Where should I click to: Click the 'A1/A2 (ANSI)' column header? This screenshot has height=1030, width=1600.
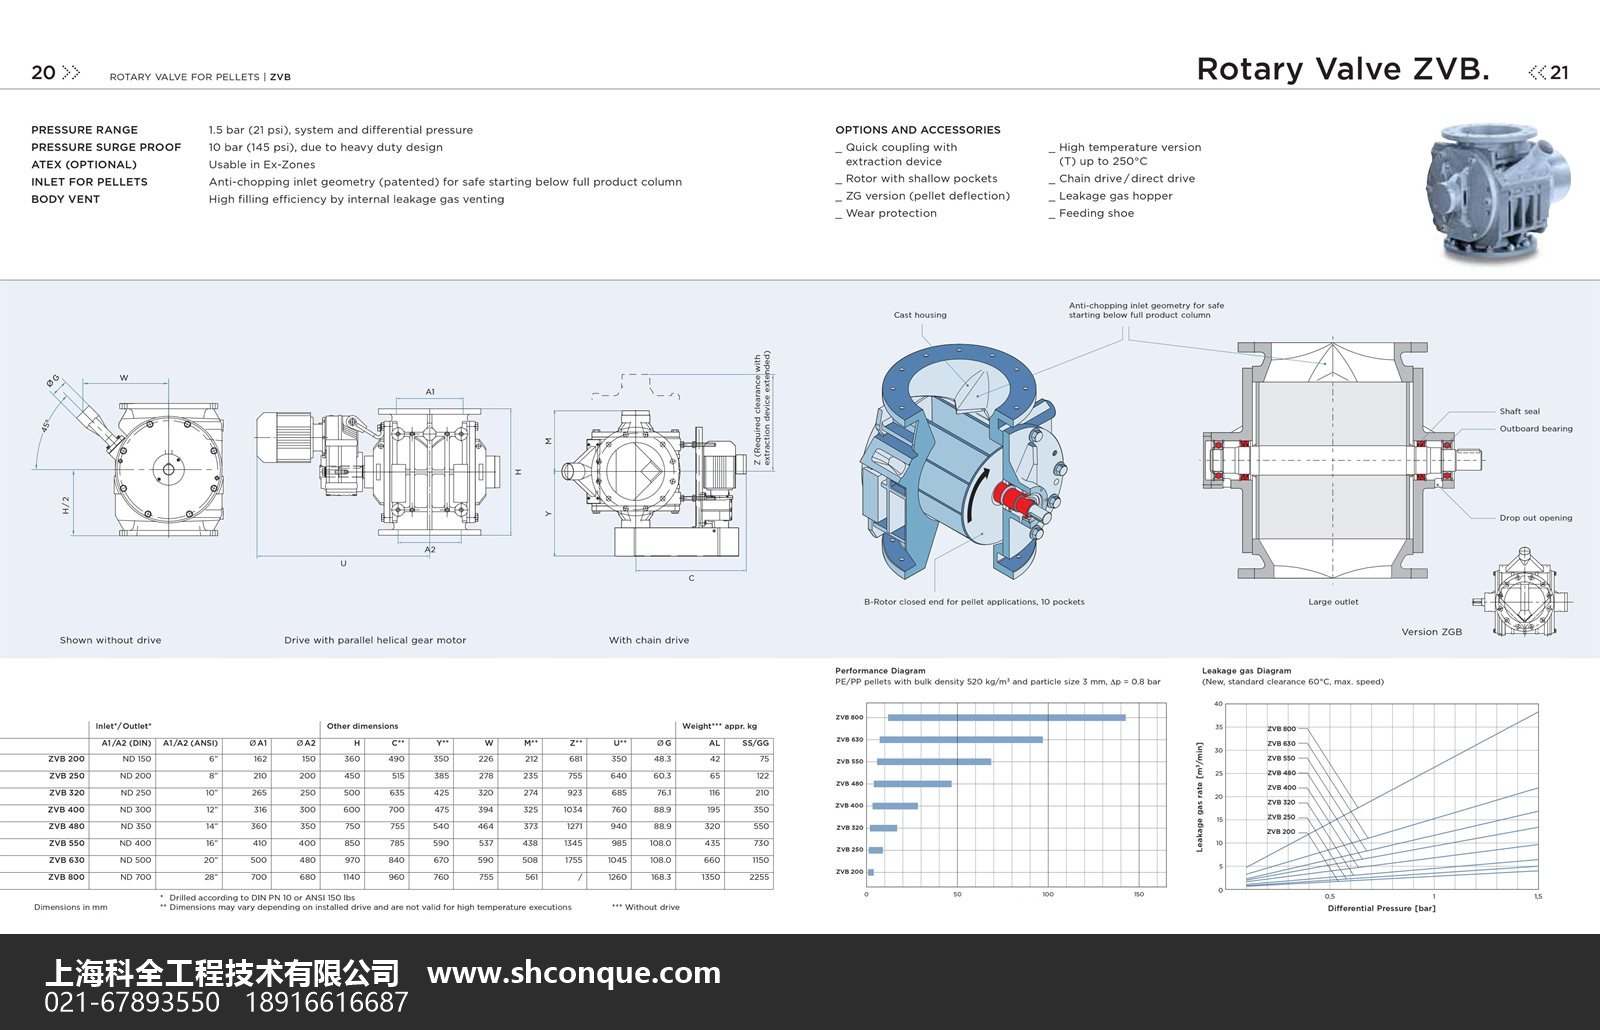click(x=190, y=743)
